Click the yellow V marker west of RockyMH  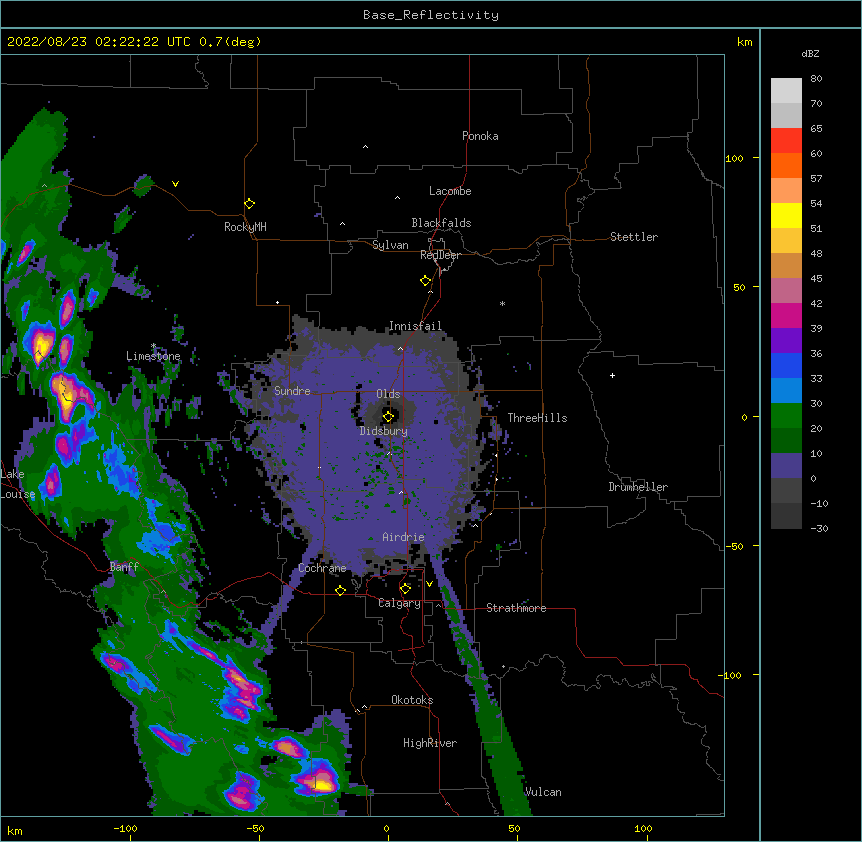click(175, 184)
